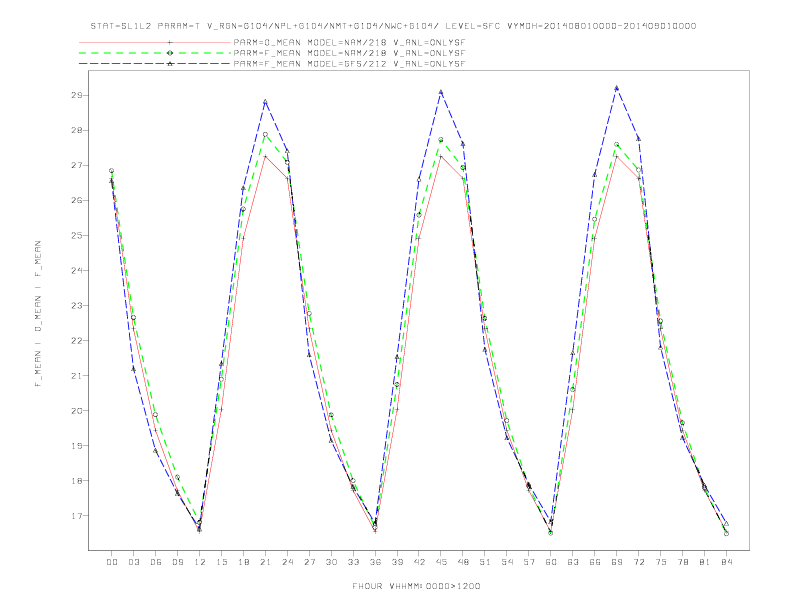
Task: Click the blue triangle peak marker at hour 69
Action: tap(616, 88)
